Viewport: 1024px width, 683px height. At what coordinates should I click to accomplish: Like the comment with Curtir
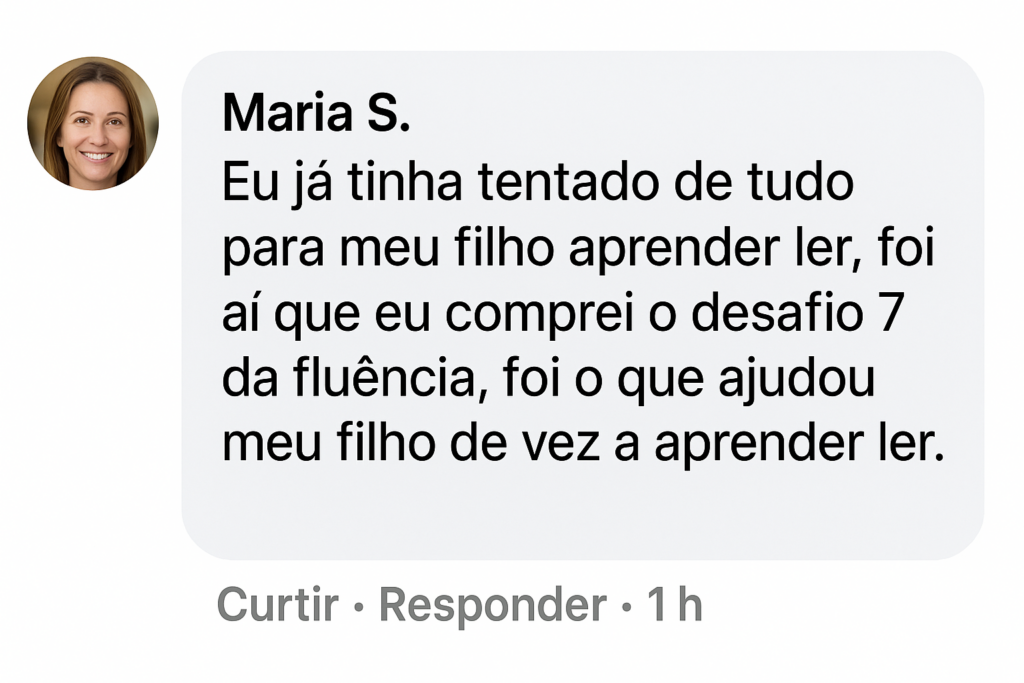[277, 605]
